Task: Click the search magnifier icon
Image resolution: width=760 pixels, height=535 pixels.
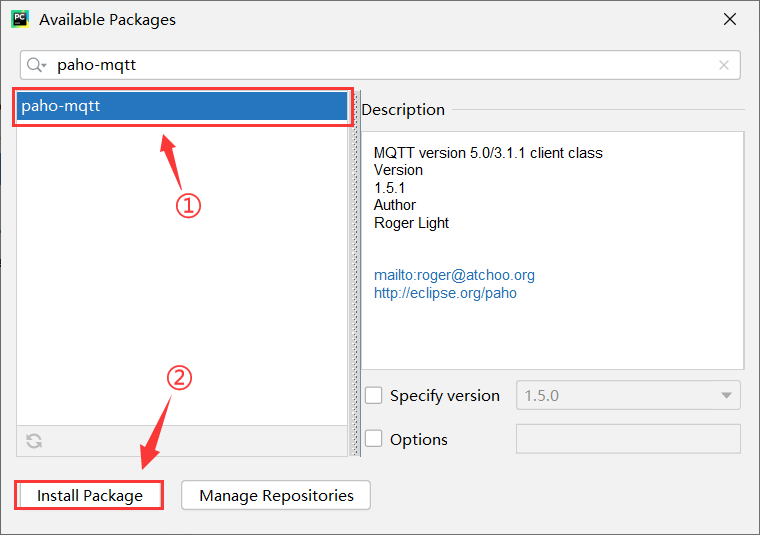Action: click(36, 65)
